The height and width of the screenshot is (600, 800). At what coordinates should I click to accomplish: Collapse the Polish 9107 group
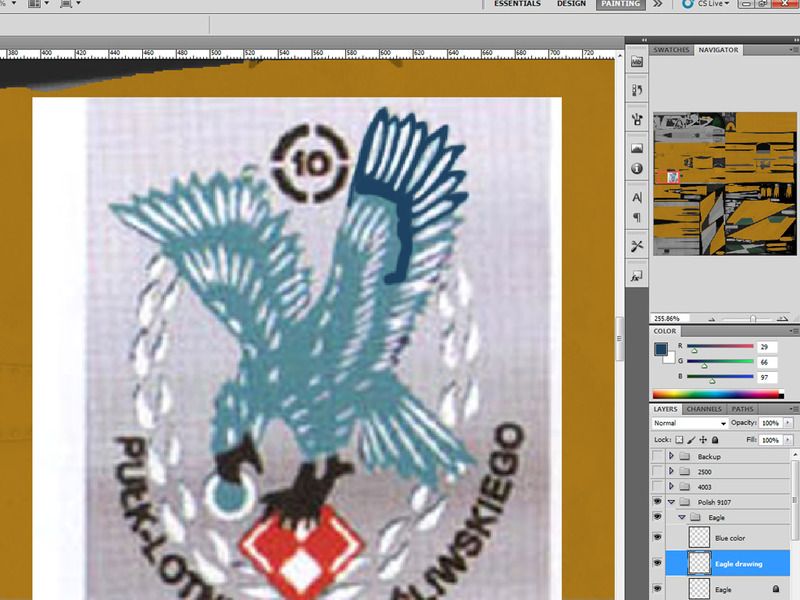pyautogui.click(x=671, y=502)
